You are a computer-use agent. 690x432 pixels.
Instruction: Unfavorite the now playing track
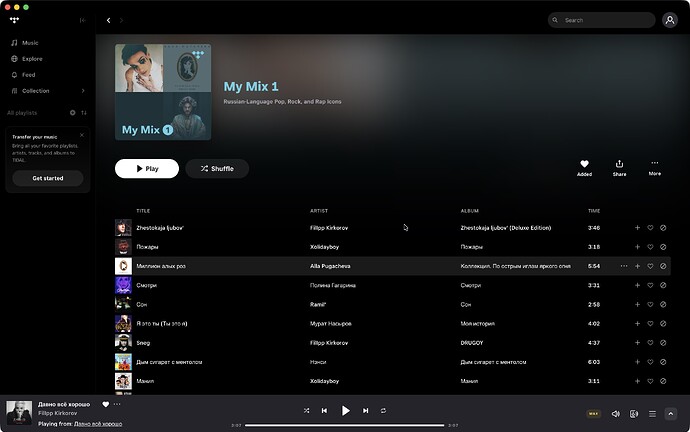106,404
